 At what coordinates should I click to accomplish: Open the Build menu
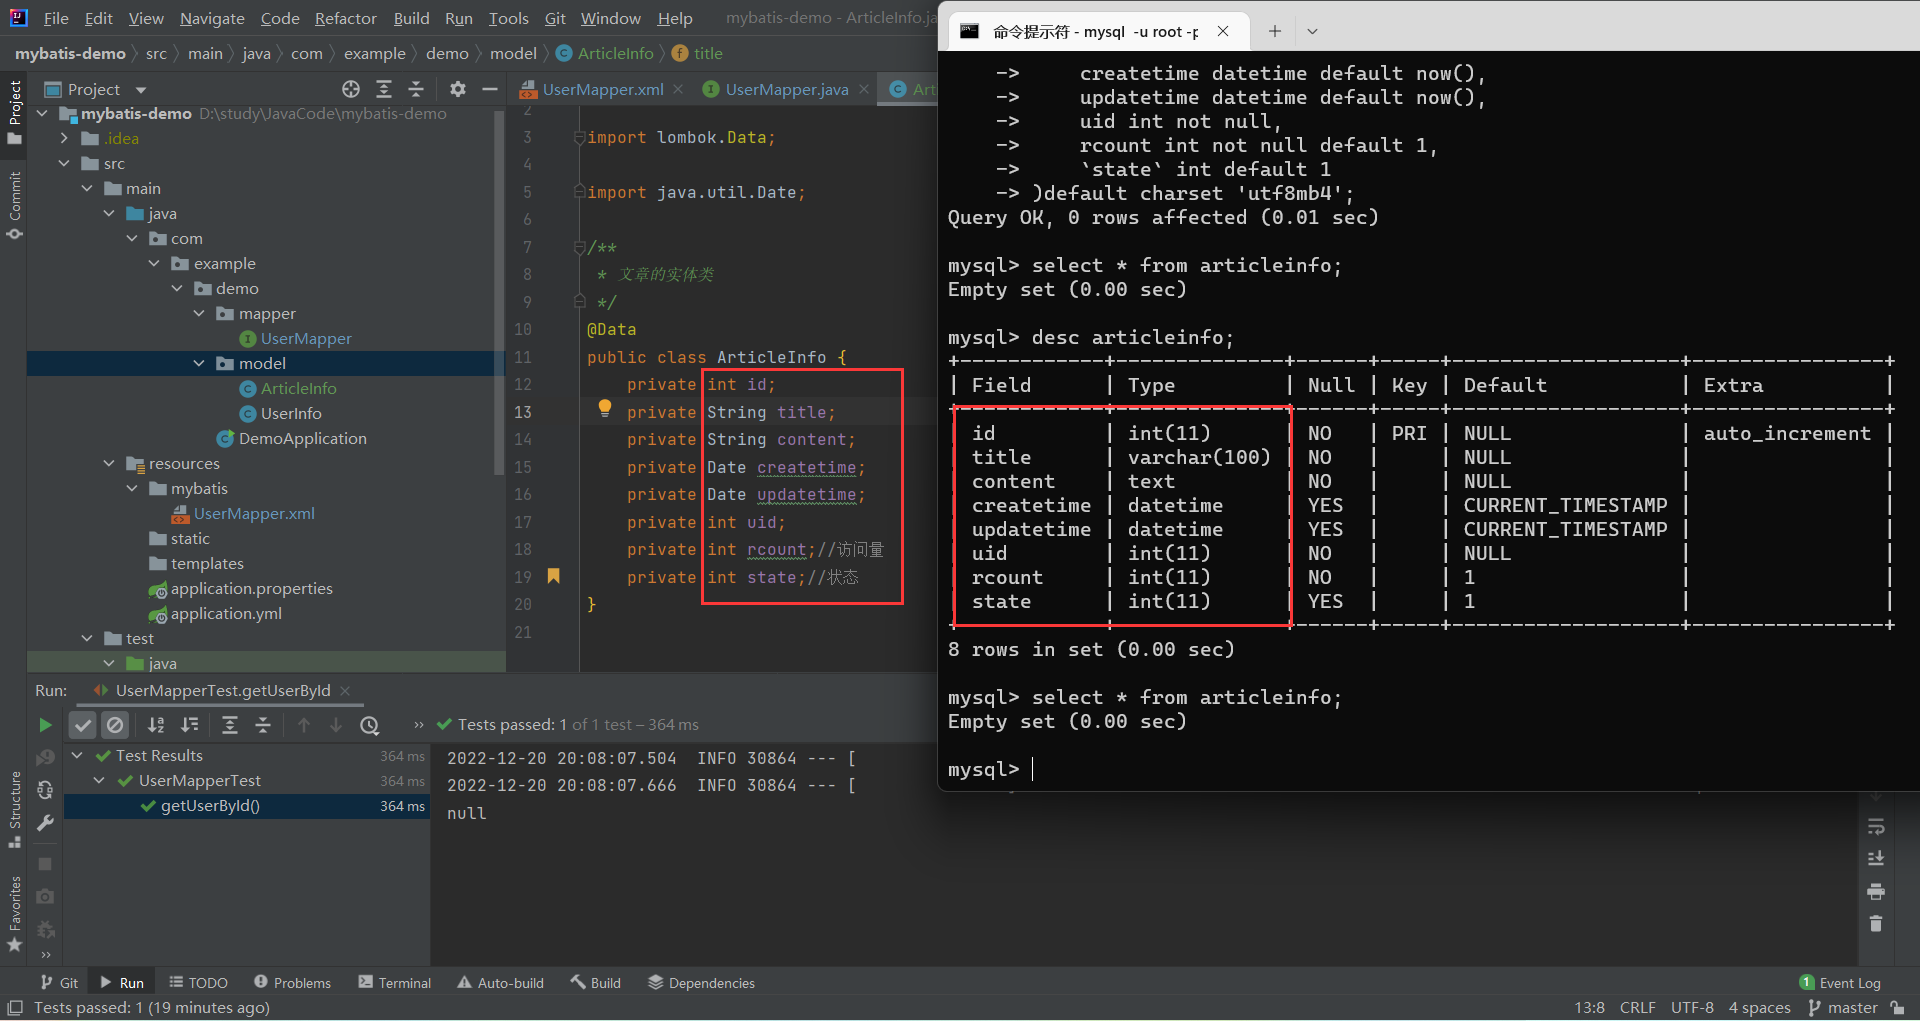(x=411, y=18)
